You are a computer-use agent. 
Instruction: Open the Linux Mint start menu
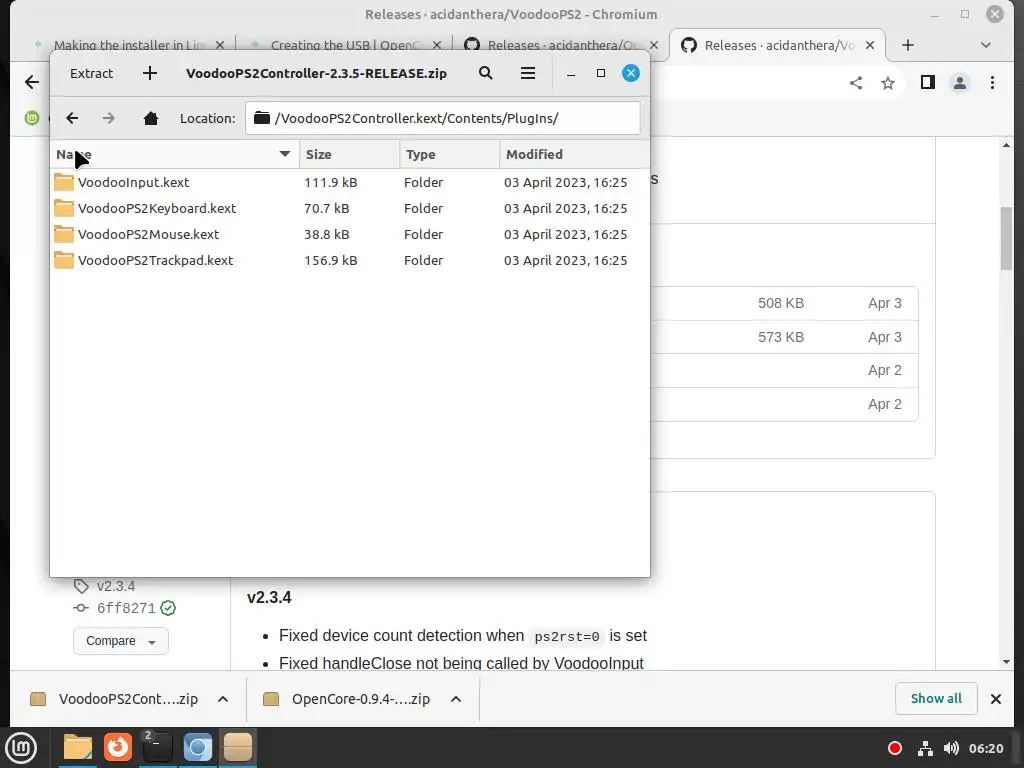21,748
